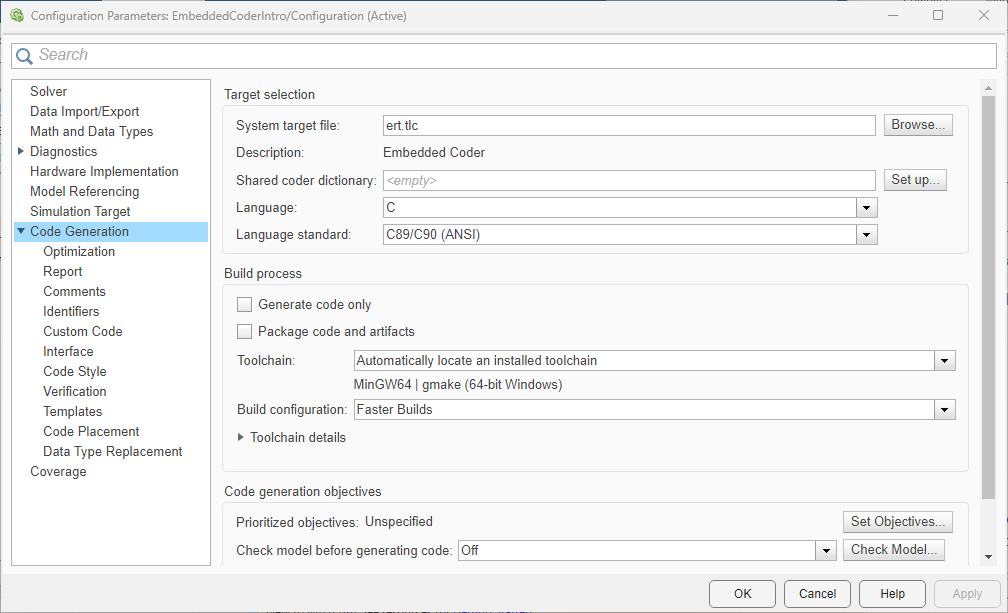Open the Language standard dropdown
This screenshot has height=613, width=1008.
click(866, 235)
